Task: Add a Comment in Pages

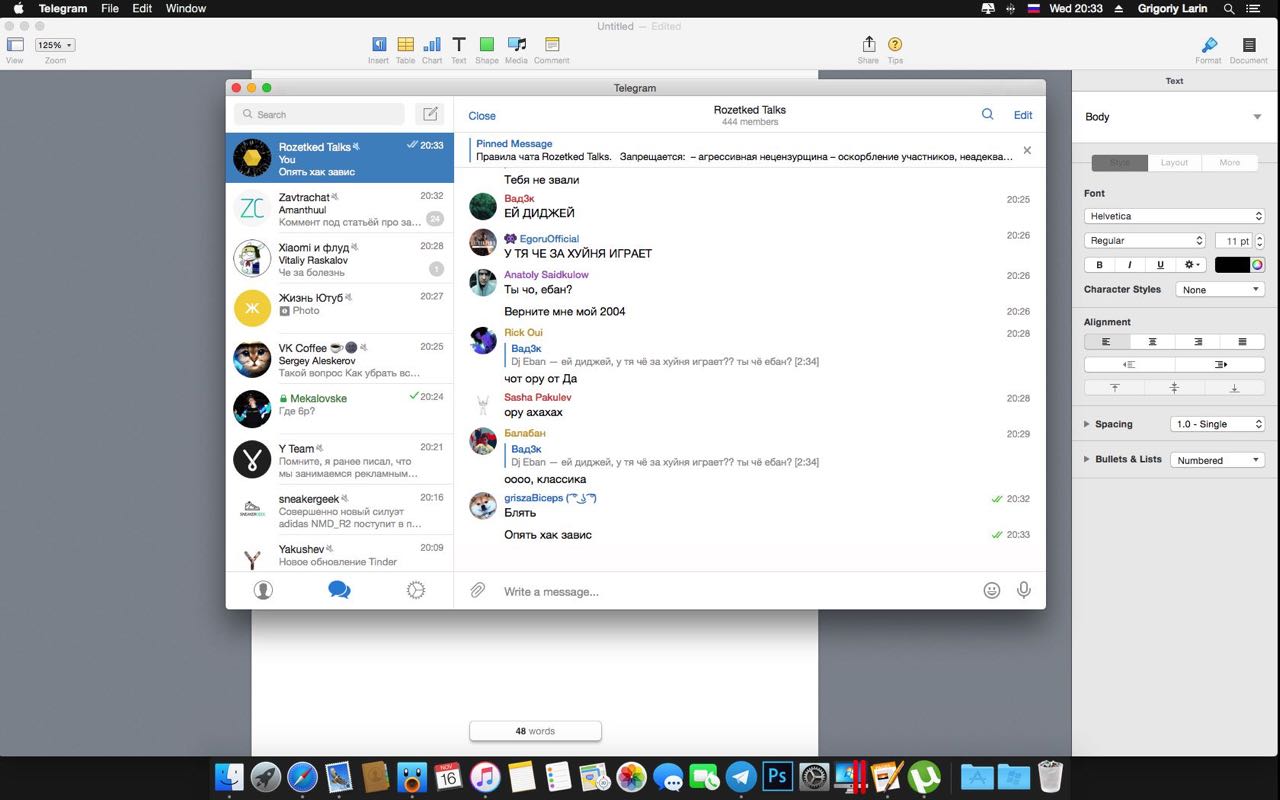Action: [551, 44]
